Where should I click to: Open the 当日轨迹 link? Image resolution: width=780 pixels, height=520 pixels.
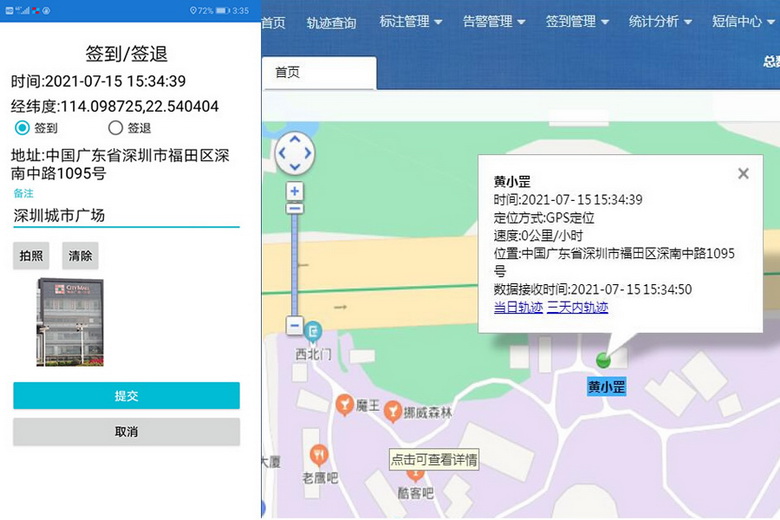[517, 307]
